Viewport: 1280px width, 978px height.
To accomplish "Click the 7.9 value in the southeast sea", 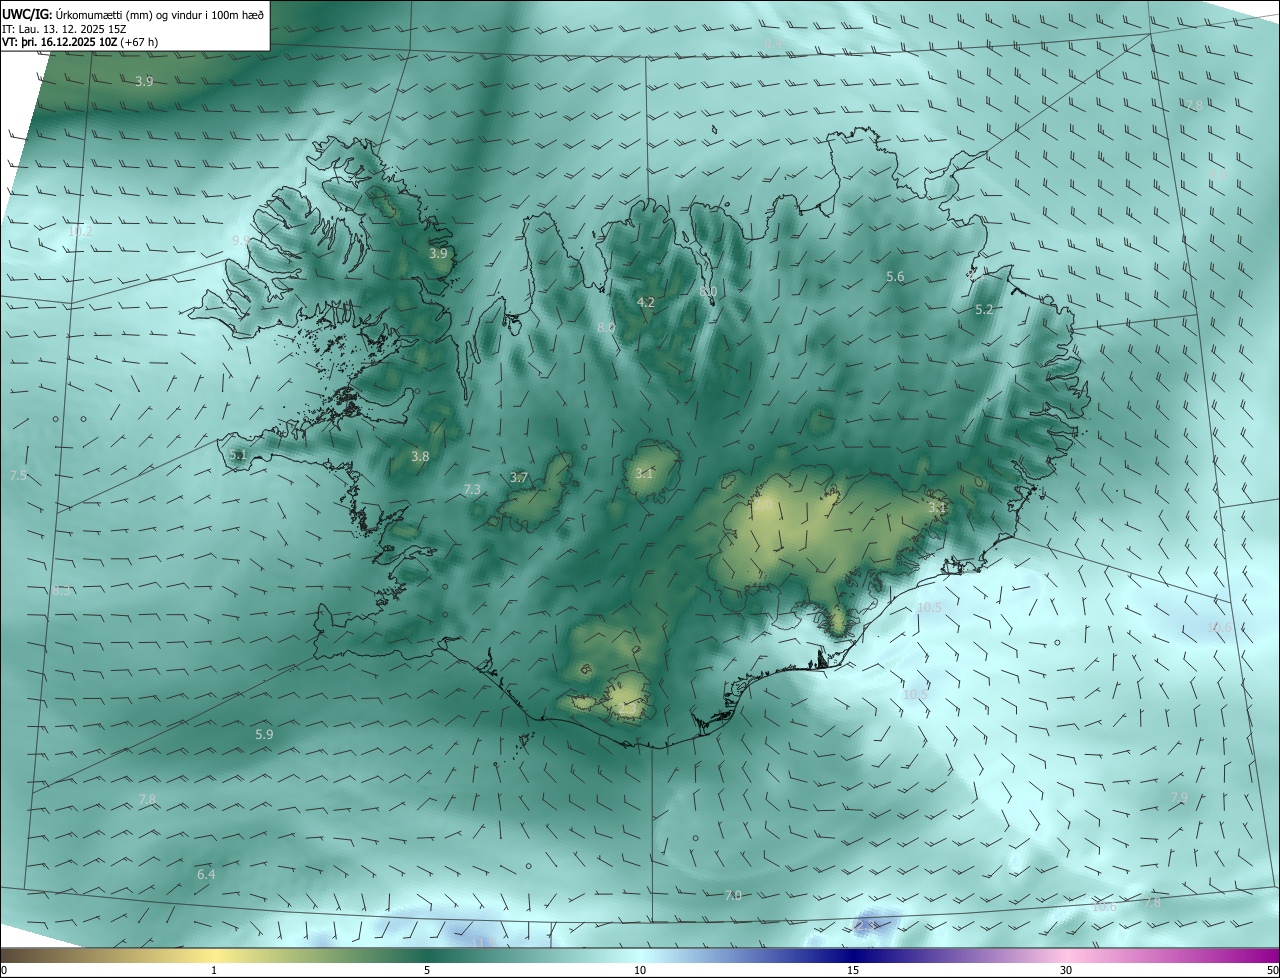I will (x=1179, y=797).
